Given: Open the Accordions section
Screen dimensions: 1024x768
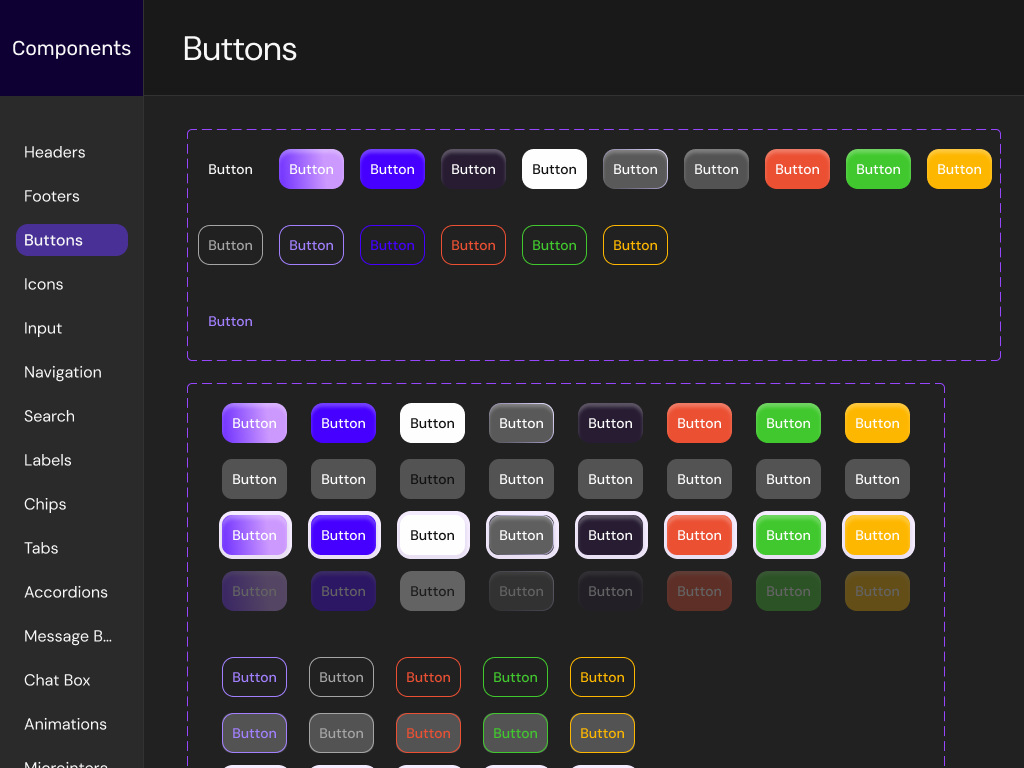Looking at the screenshot, I should [x=66, y=592].
